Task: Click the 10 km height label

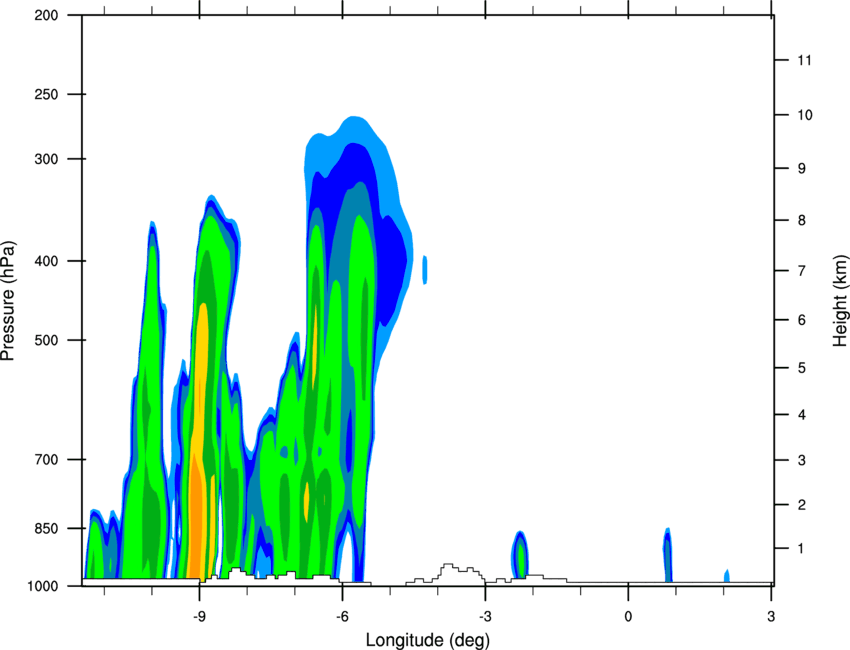Action: point(804,115)
